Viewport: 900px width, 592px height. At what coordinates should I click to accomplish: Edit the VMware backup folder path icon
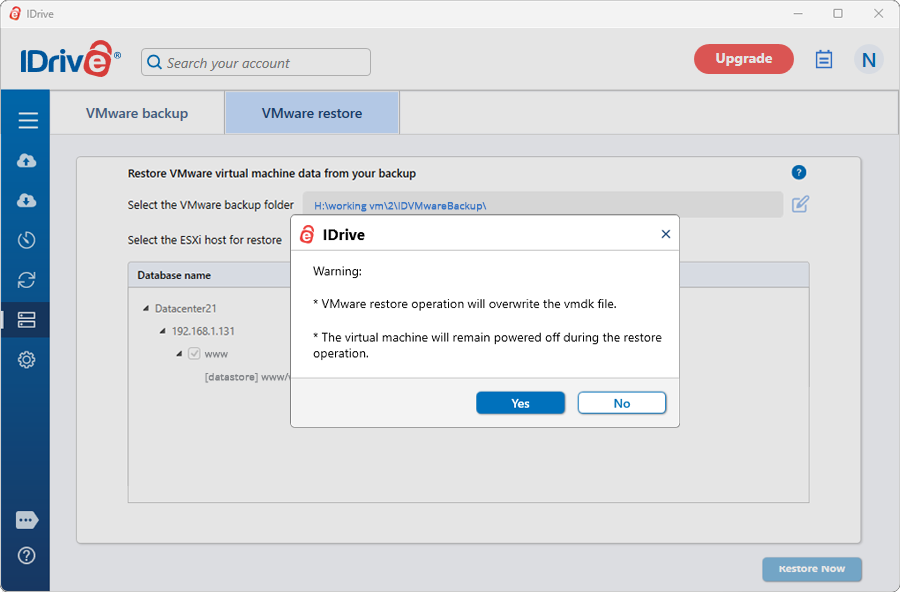(800, 204)
